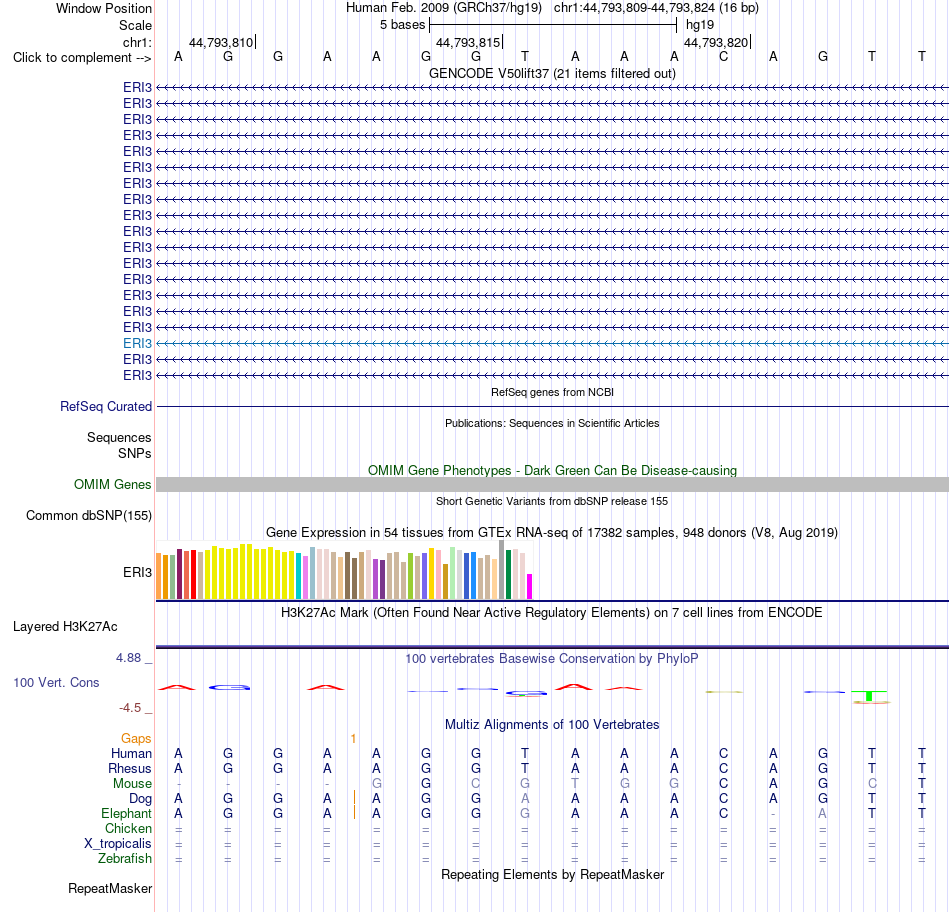Click the dark green bar in the GTEx chart
Image resolution: width=950 pixels, height=912 pixels.
pyautogui.click(x=509, y=574)
